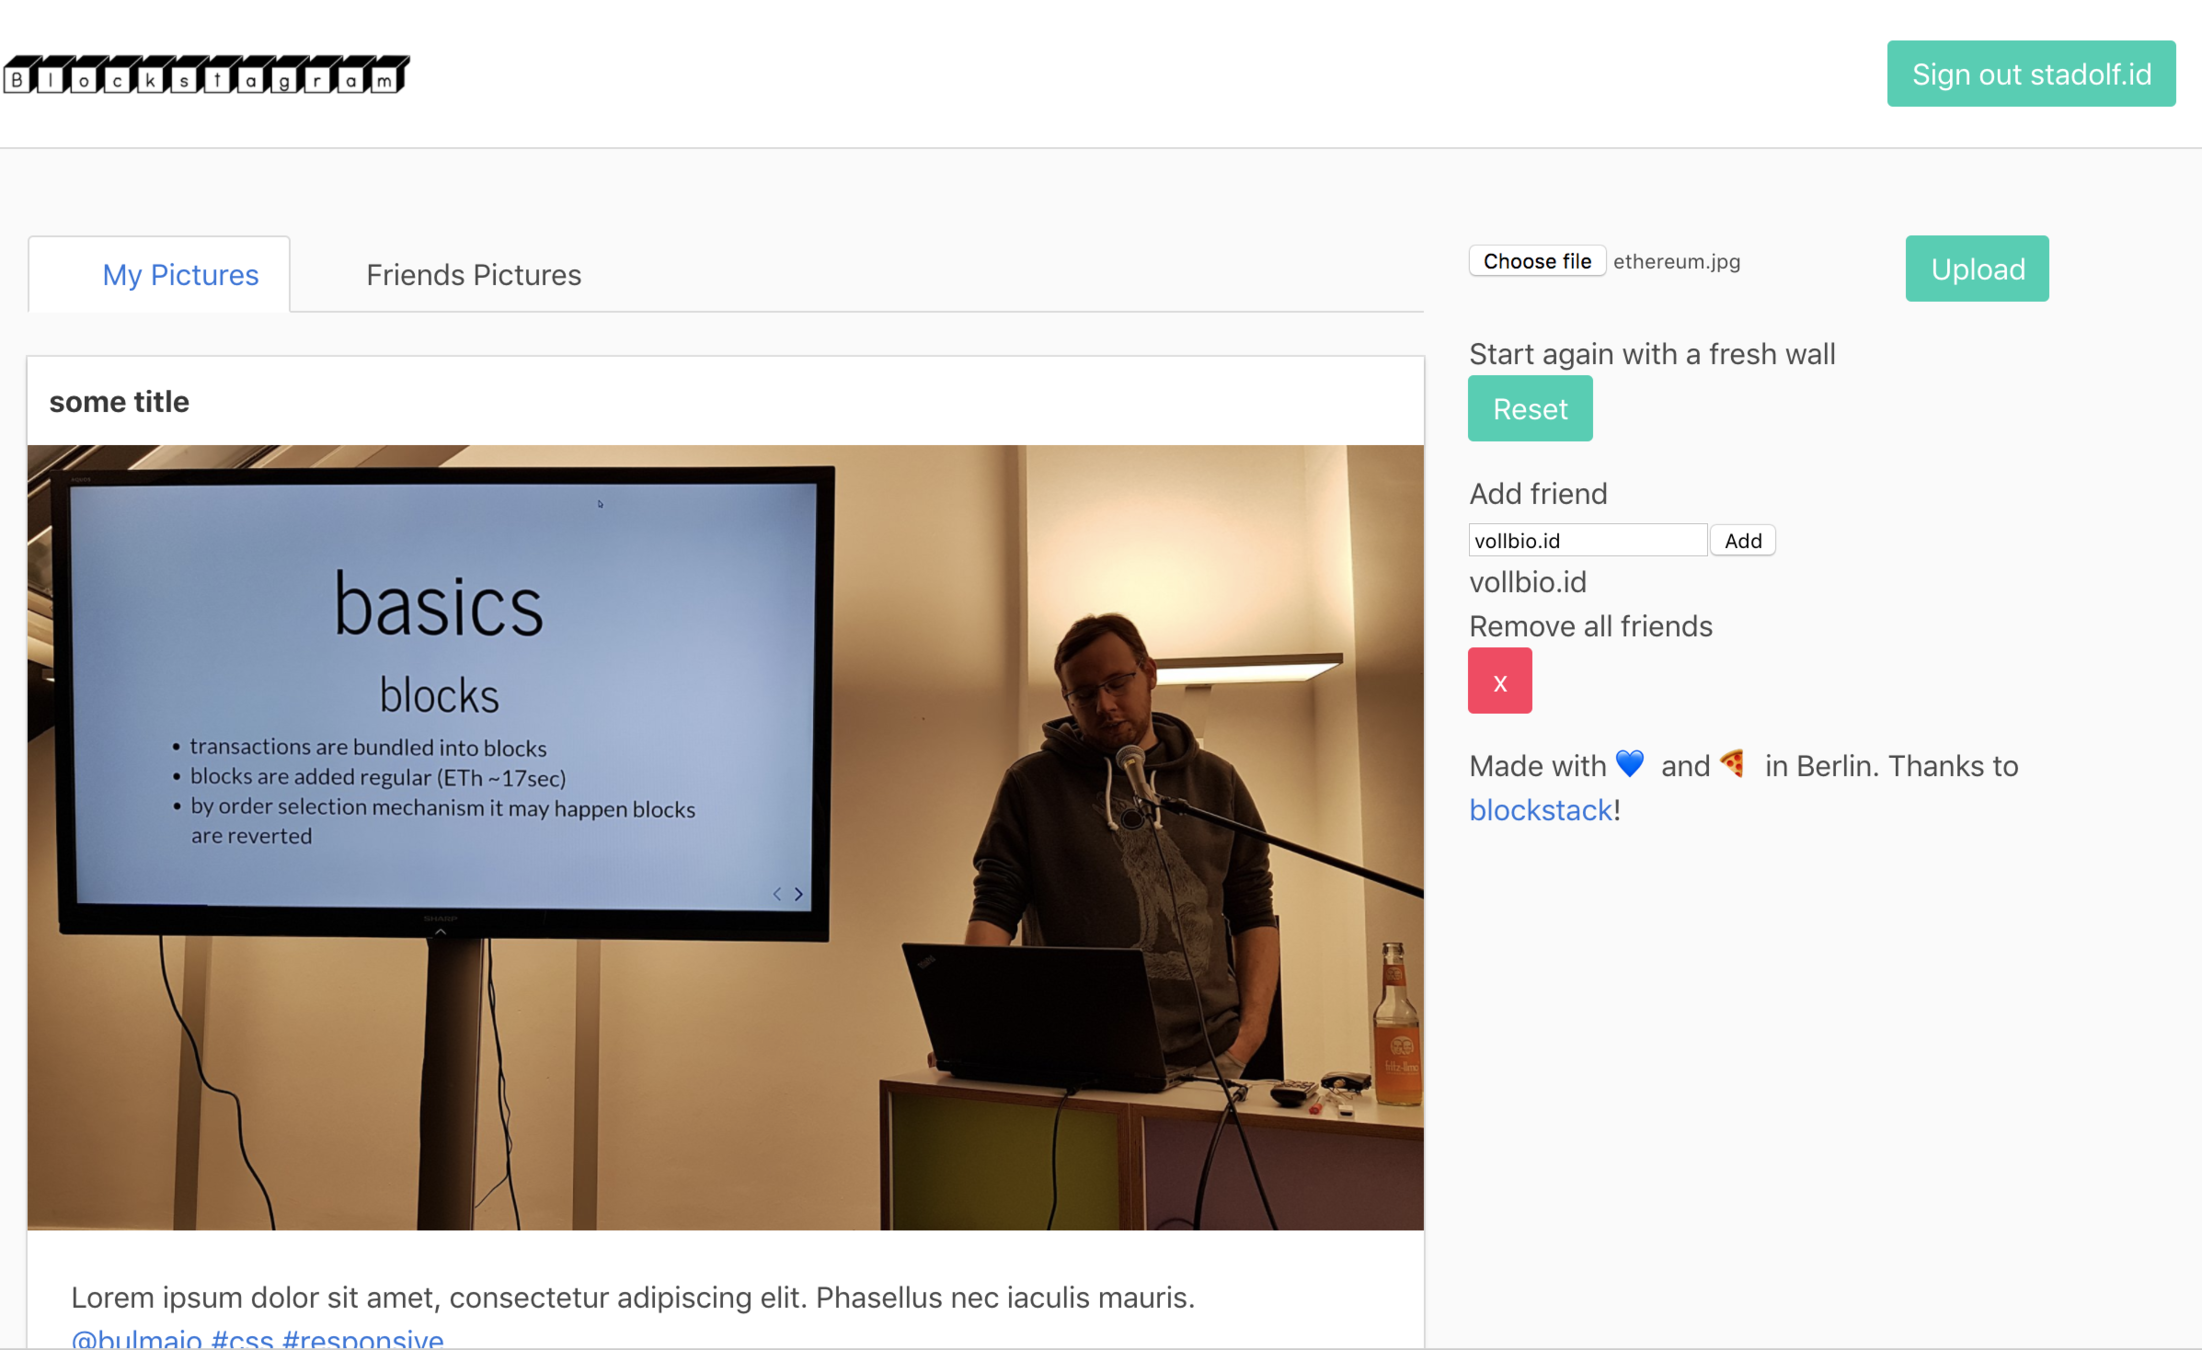2202x1350 pixels.
Task: Click the Blockstagram logo
Action: (x=206, y=75)
